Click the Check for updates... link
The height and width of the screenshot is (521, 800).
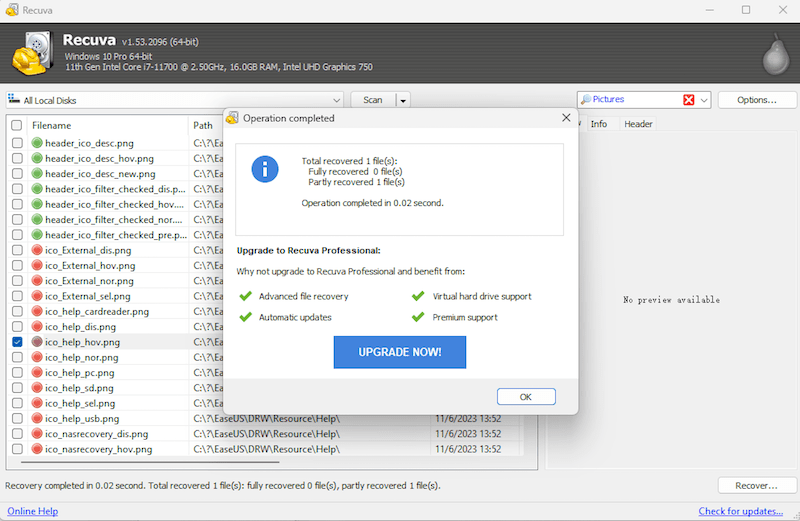740,511
